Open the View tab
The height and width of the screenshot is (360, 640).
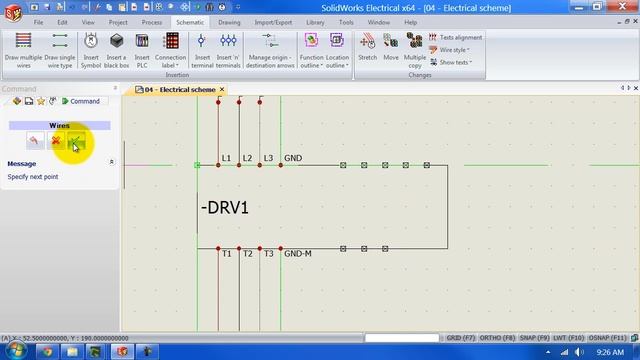(88, 22)
